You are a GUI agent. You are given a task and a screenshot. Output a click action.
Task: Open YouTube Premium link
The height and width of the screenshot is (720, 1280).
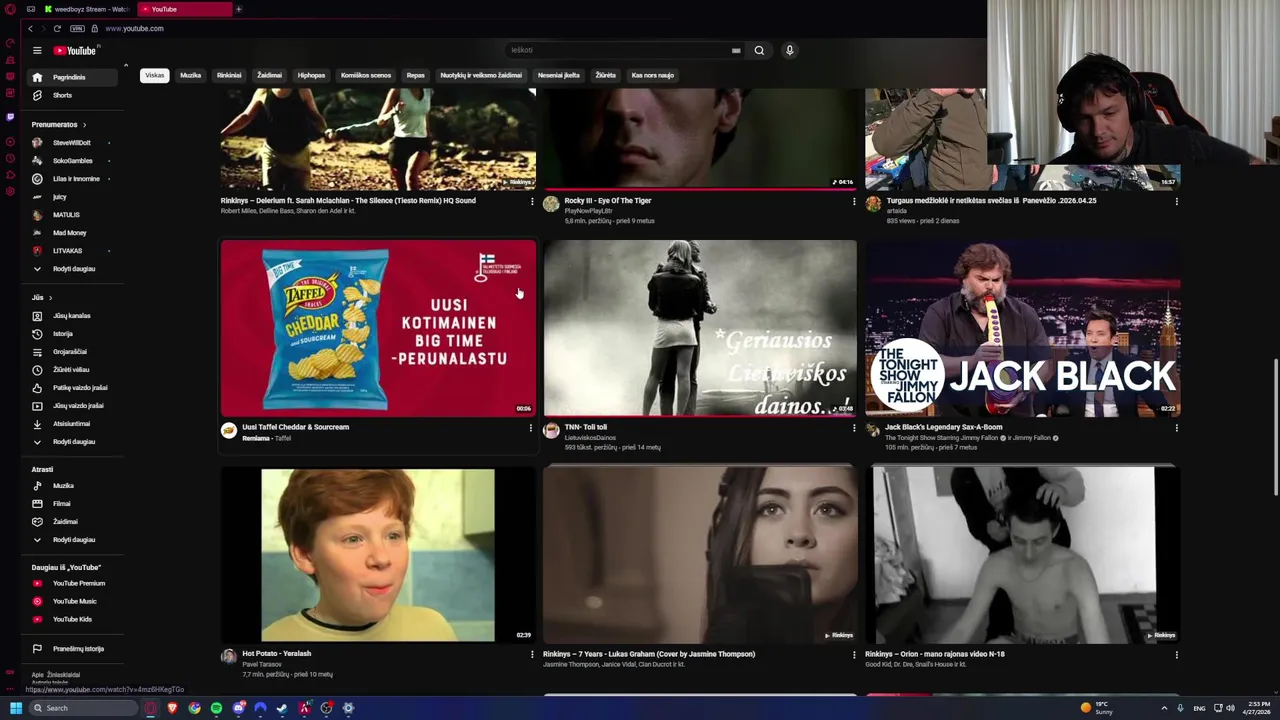(x=72, y=583)
